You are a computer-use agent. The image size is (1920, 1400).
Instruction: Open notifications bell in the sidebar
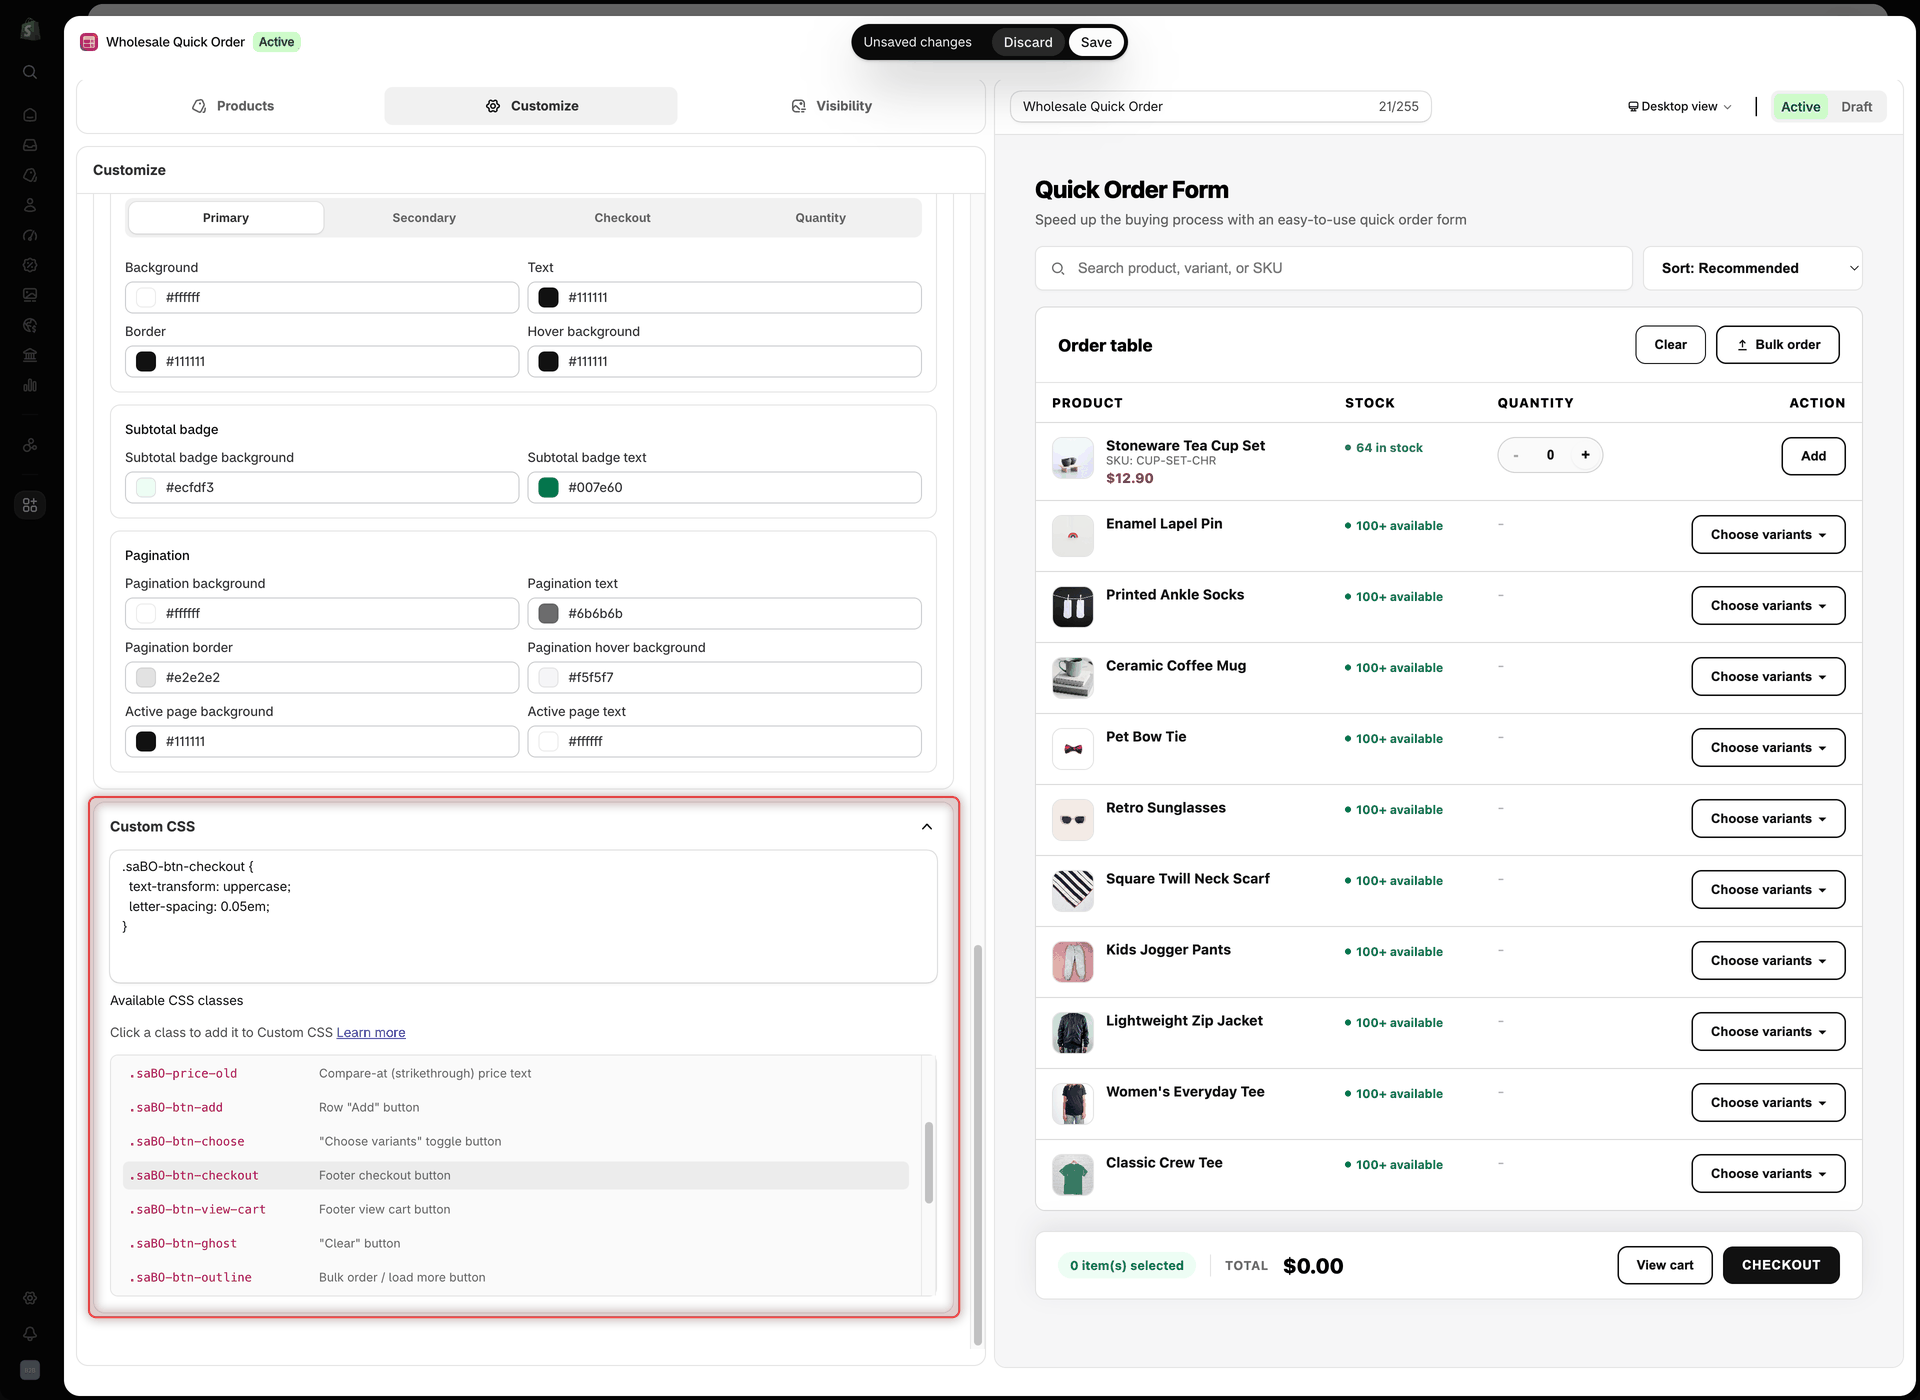pos(30,1334)
